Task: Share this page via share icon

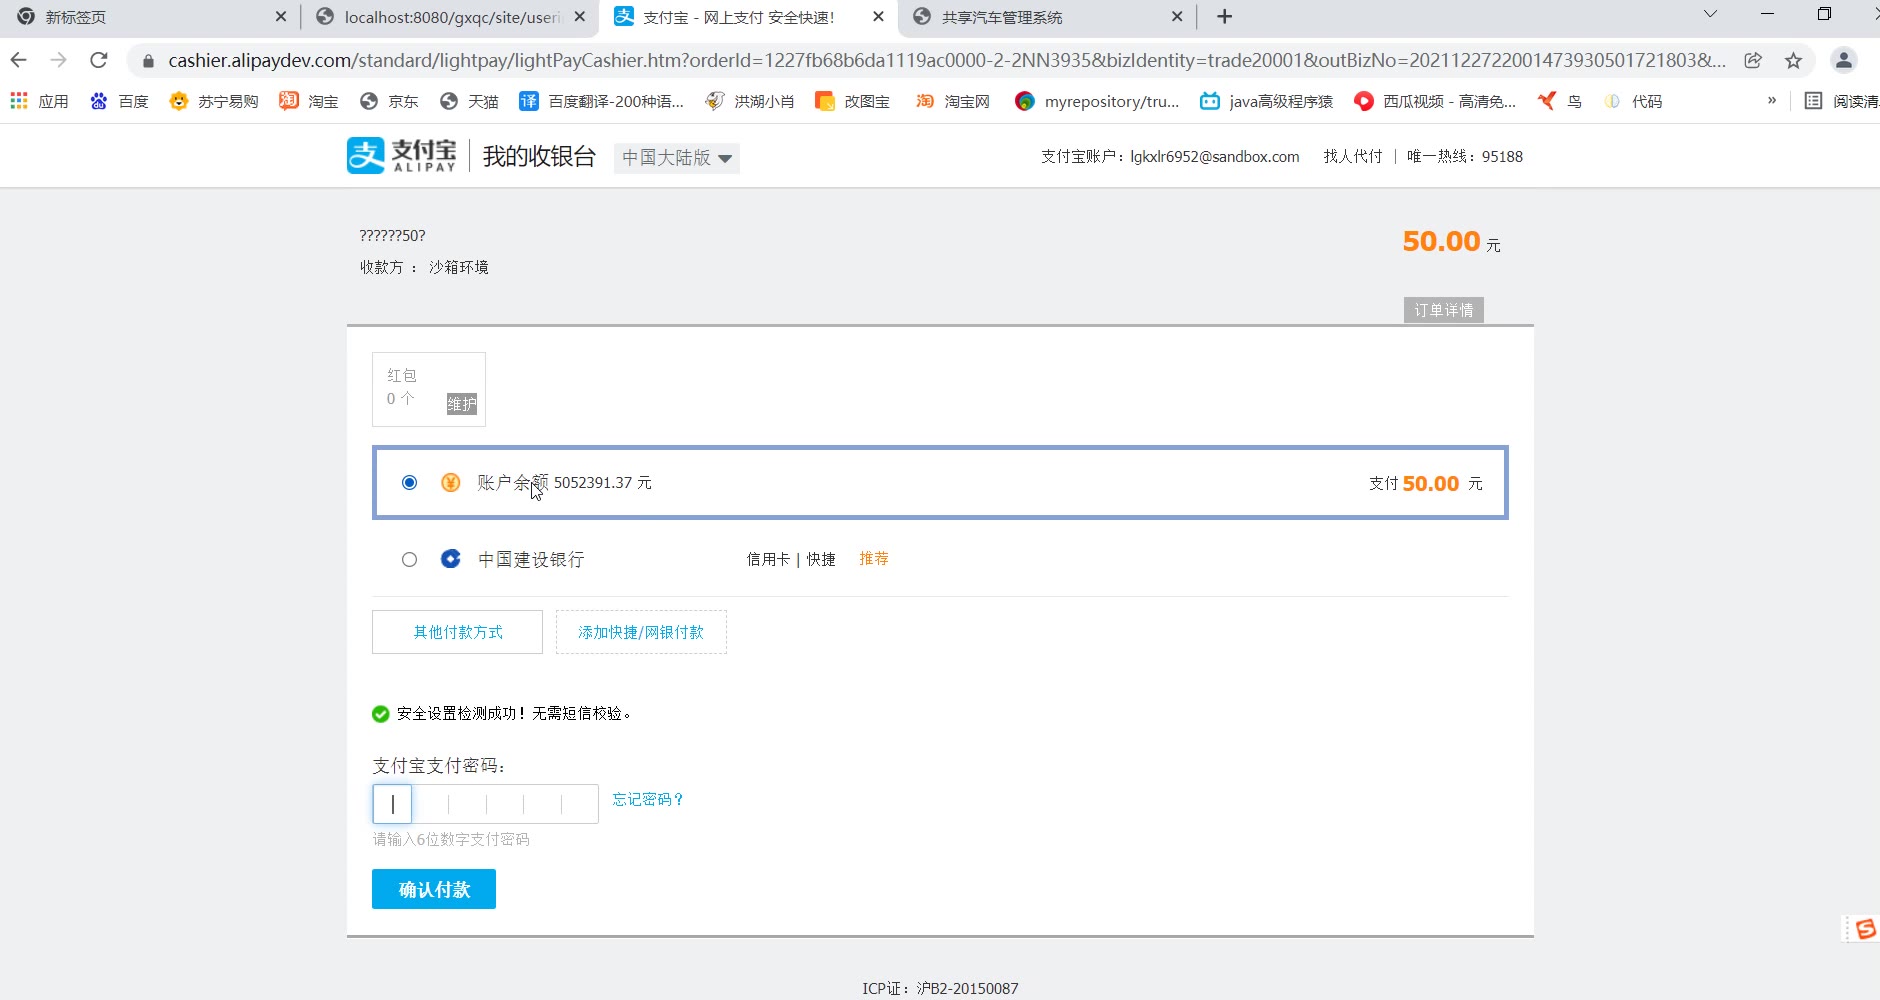Action: click(1753, 60)
